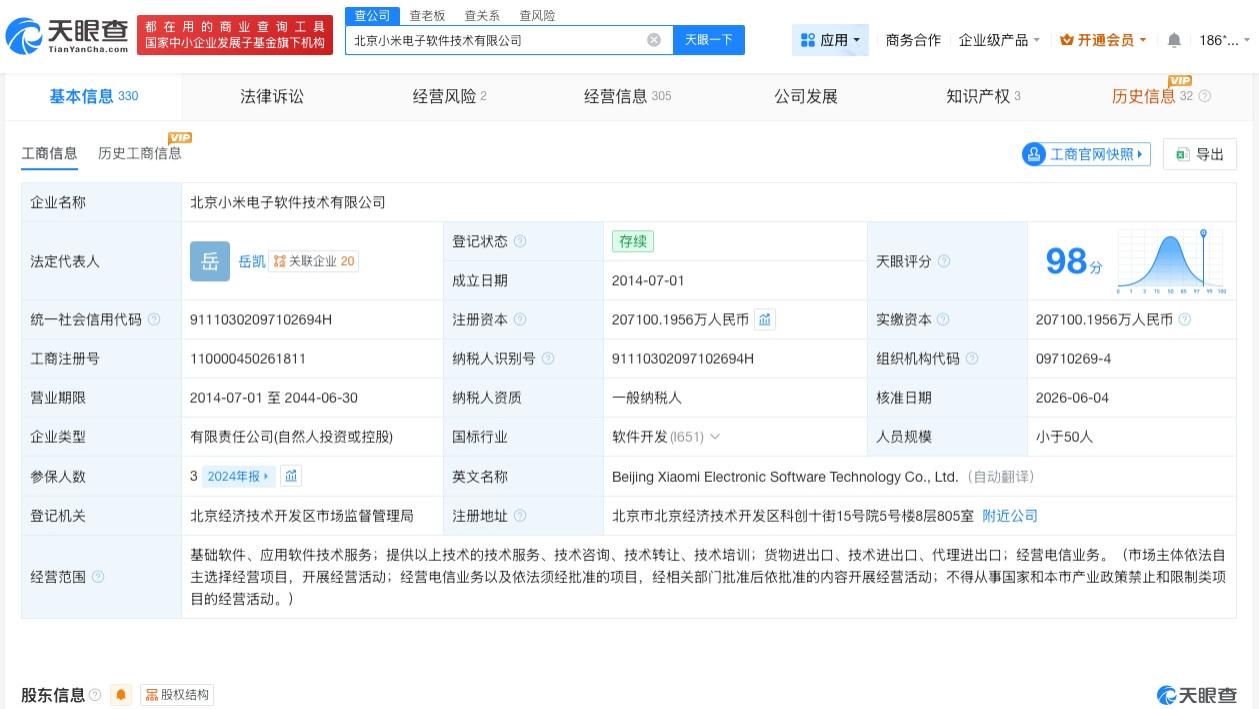Switch to 查关系 search tab
The width and height of the screenshot is (1259, 709).
[x=482, y=15]
